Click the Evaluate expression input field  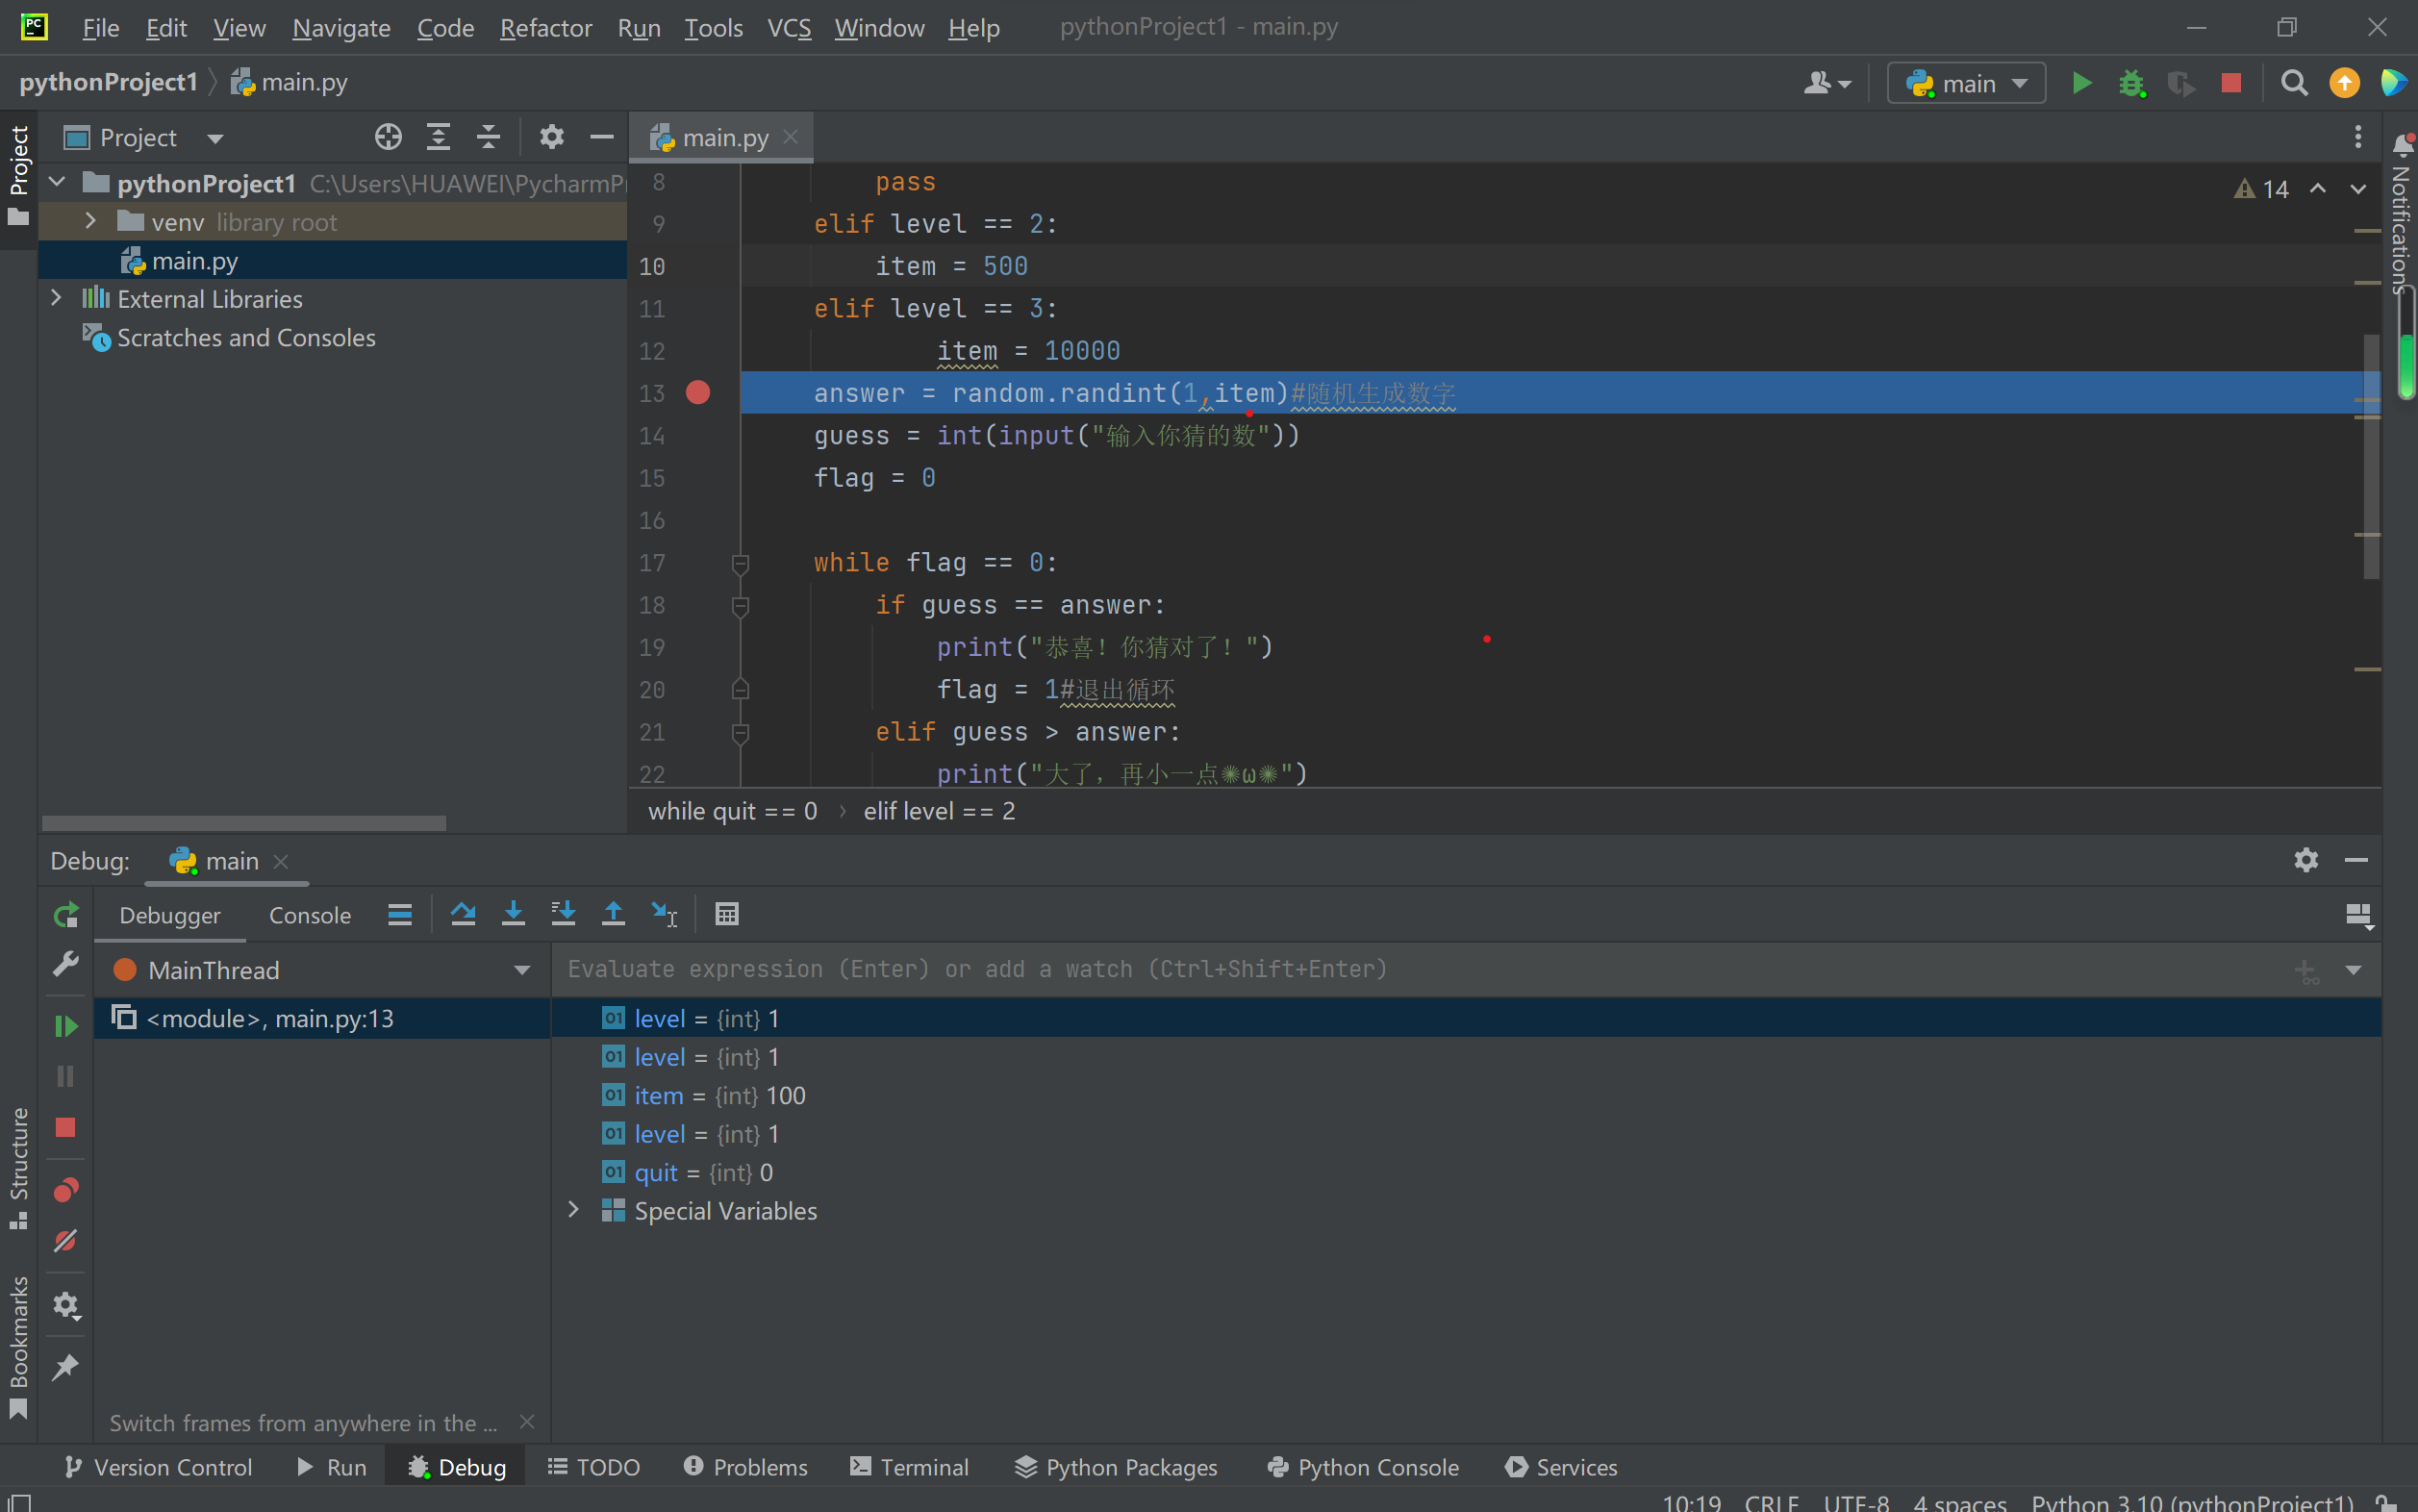coord(1400,969)
